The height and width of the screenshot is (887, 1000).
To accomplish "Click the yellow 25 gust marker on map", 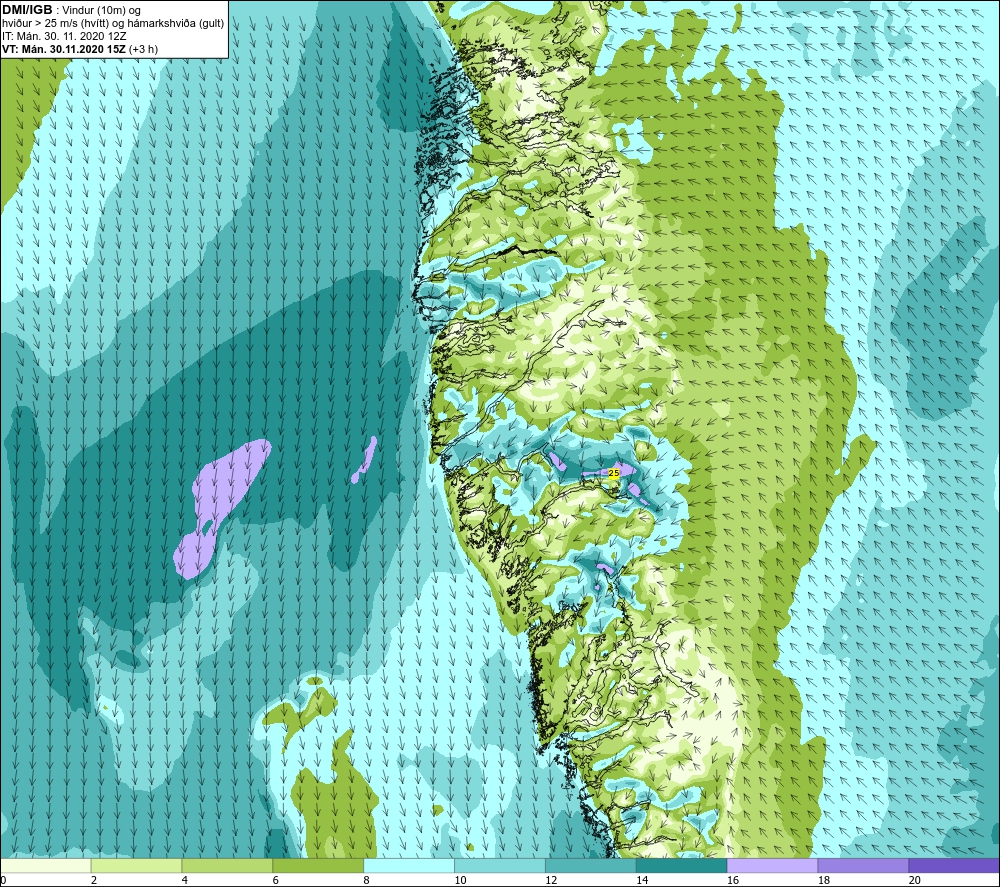I will point(614,473).
